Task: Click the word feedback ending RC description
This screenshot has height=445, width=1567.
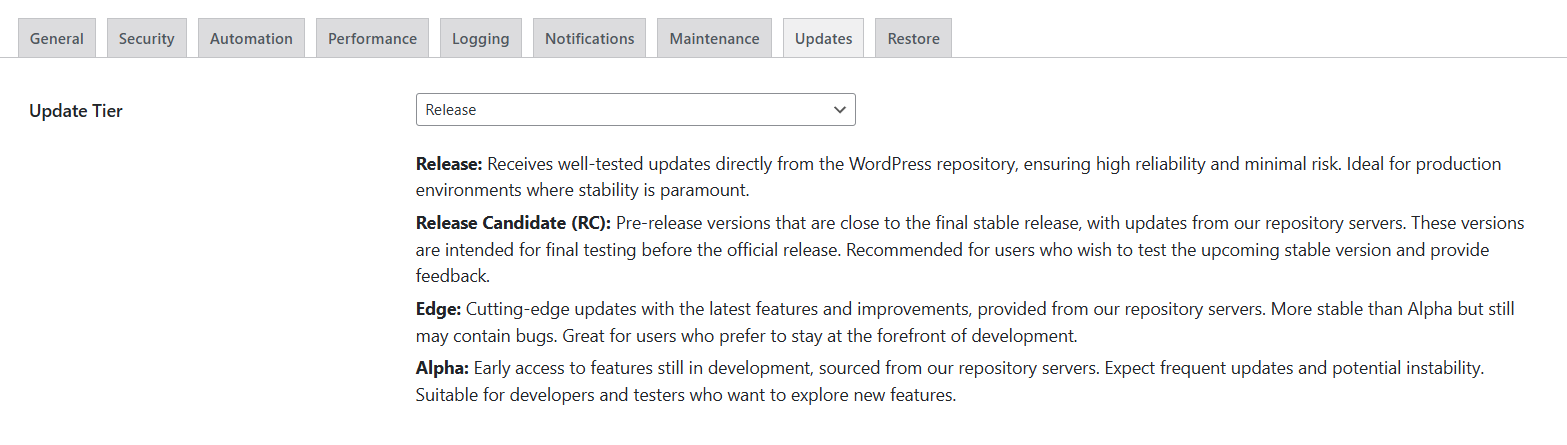Action: pos(451,276)
